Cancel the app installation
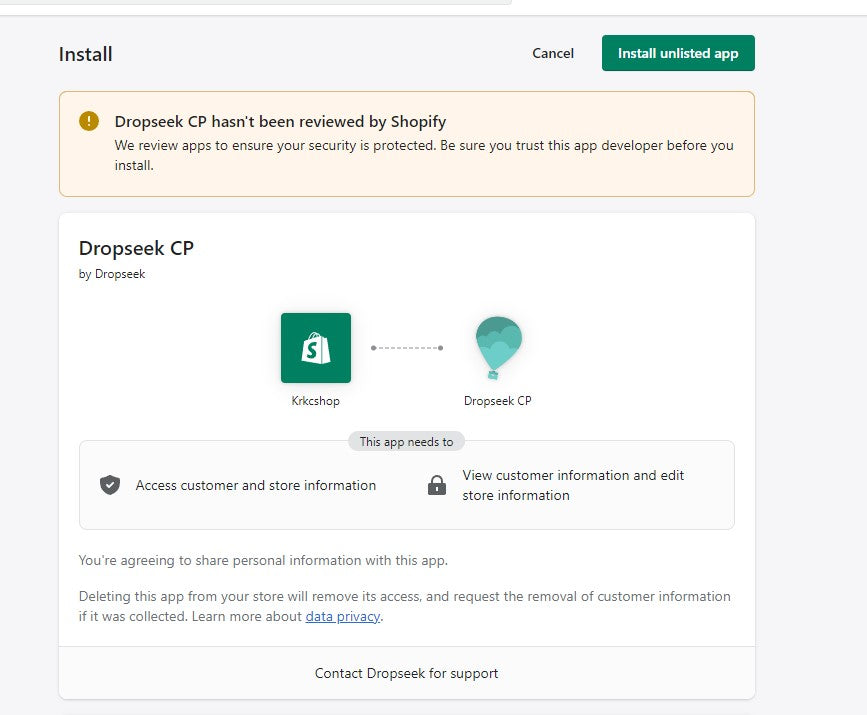The height and width of the screenshot is (715, 867). (x=553, y=54)
